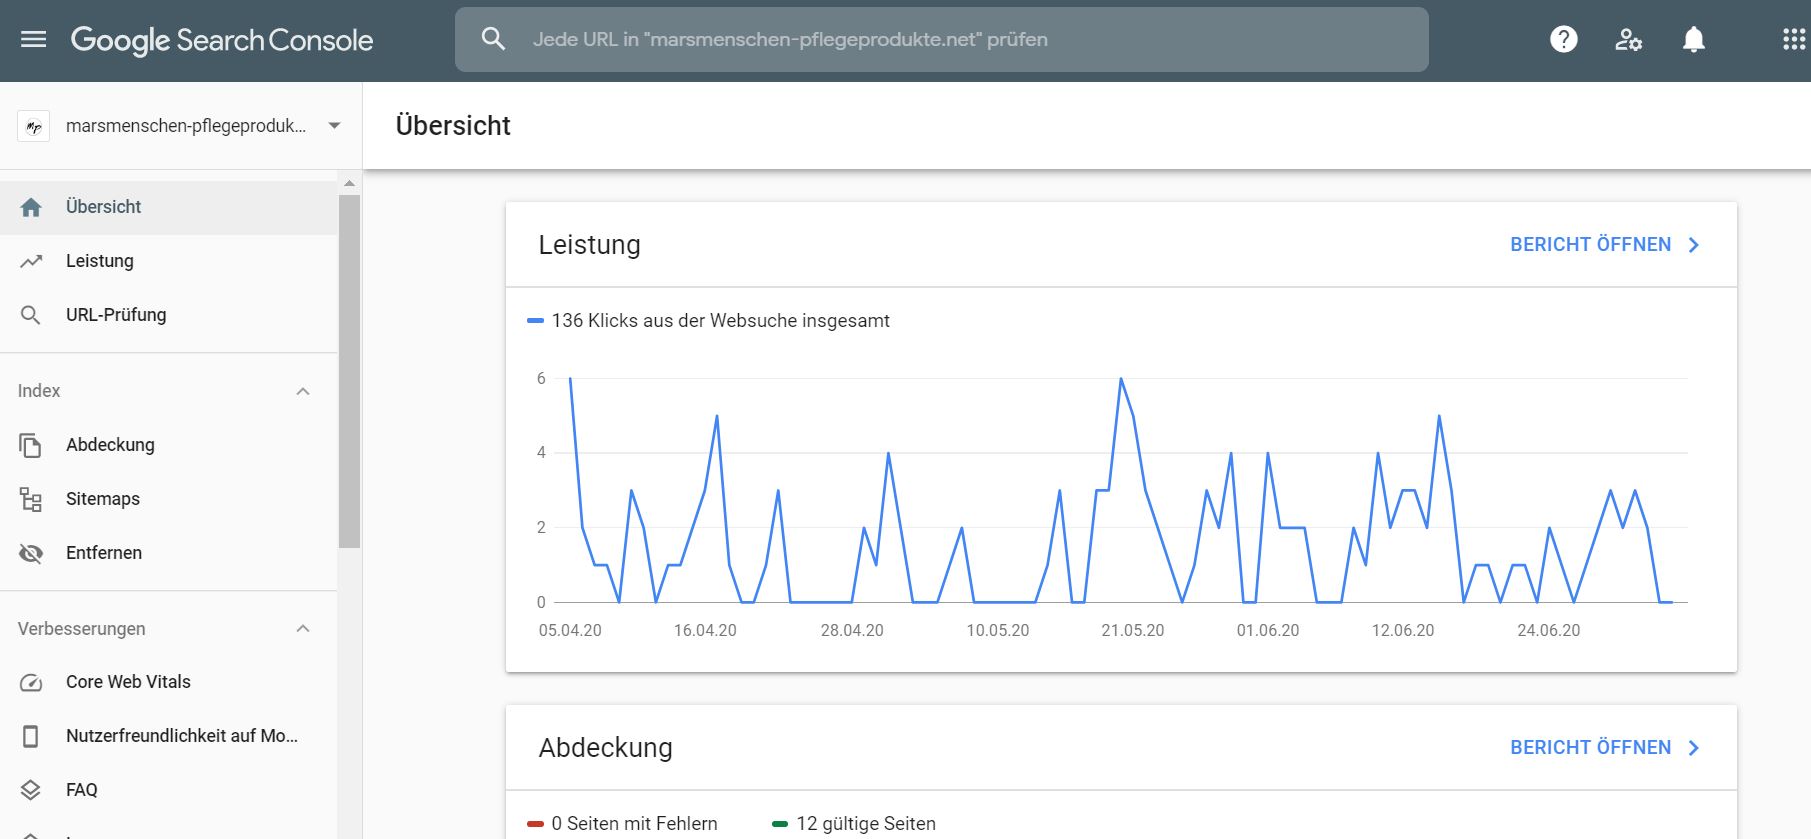Open user settings icon in header
Viewport: 1811px width, 839px height.
pos(1628,39)
